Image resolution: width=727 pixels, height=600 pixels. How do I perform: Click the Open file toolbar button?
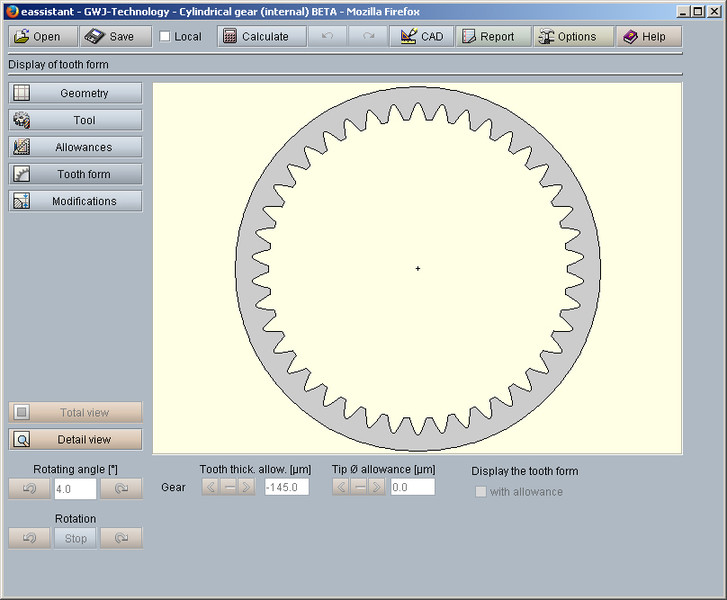pyautogui.click(x=38, y=36)
